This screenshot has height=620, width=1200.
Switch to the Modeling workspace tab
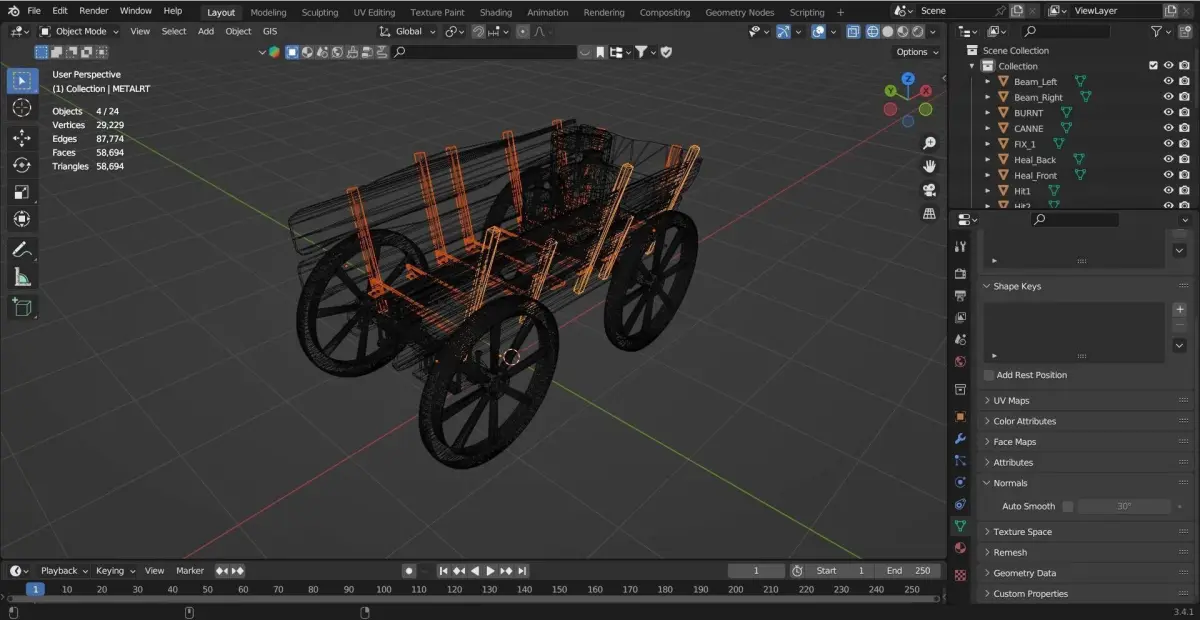(x=268, y=12)
